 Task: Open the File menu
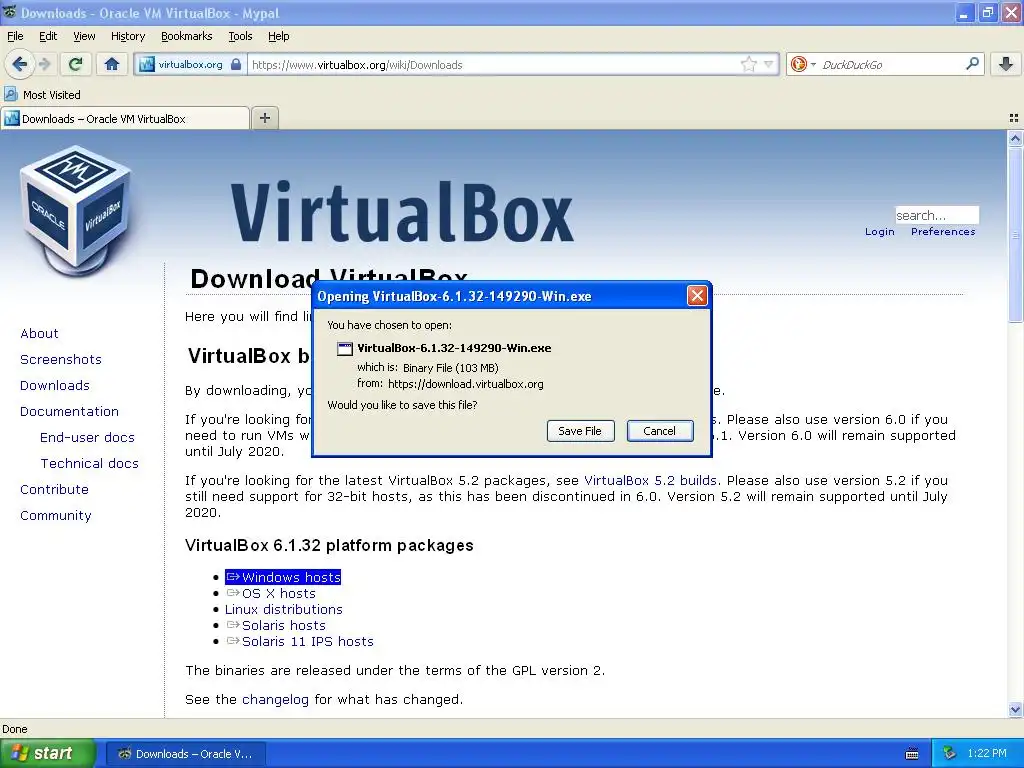[x=15, y=36]
